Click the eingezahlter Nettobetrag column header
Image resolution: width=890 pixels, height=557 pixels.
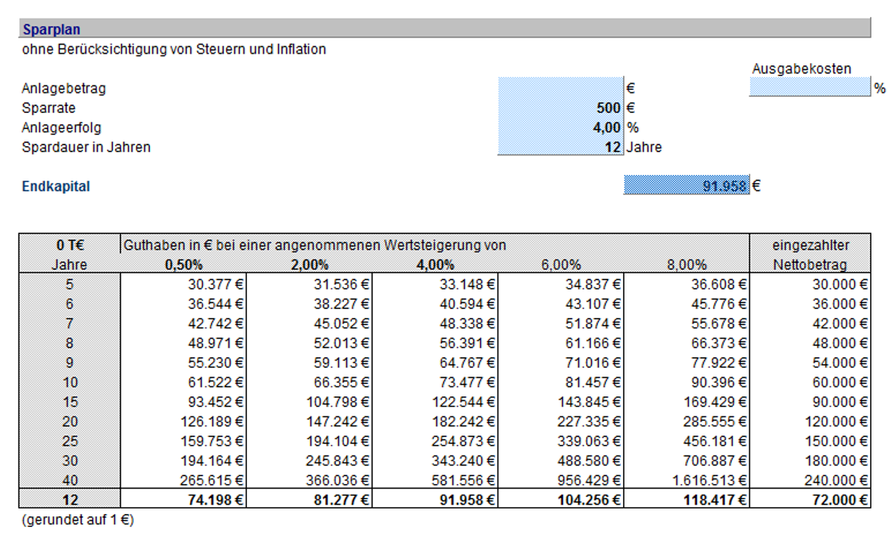[809, 255]
